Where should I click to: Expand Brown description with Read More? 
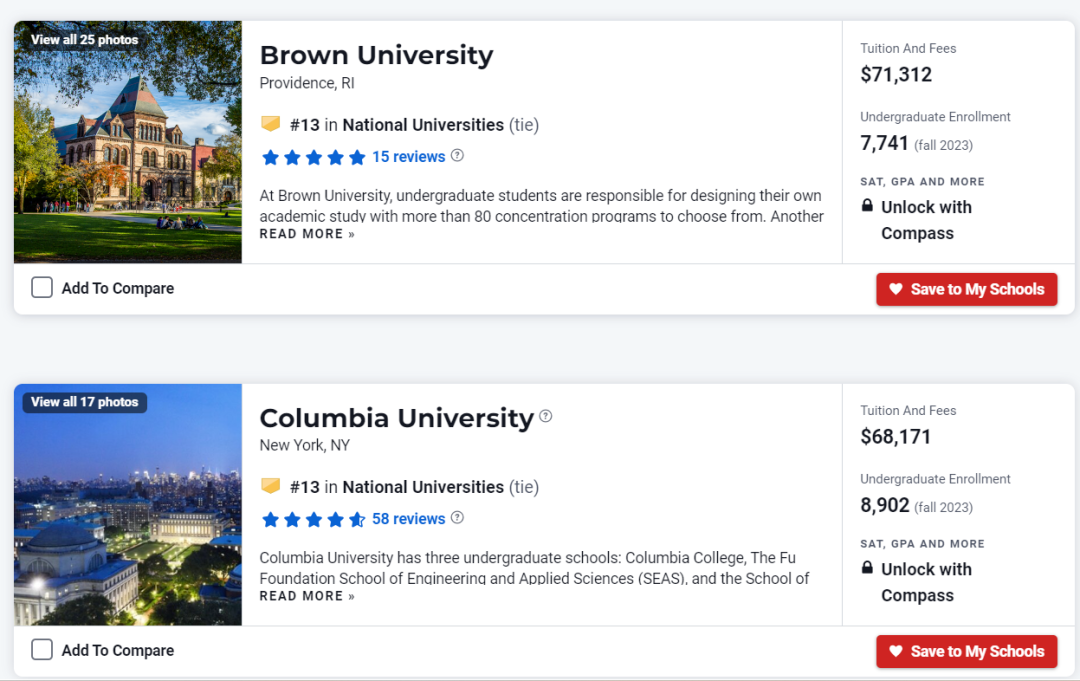pyautogui.click(x=307, y=234)
